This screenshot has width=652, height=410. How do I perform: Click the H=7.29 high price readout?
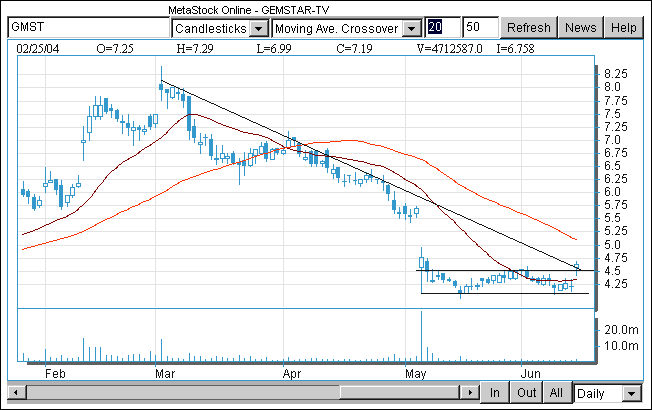coord(195,49)
